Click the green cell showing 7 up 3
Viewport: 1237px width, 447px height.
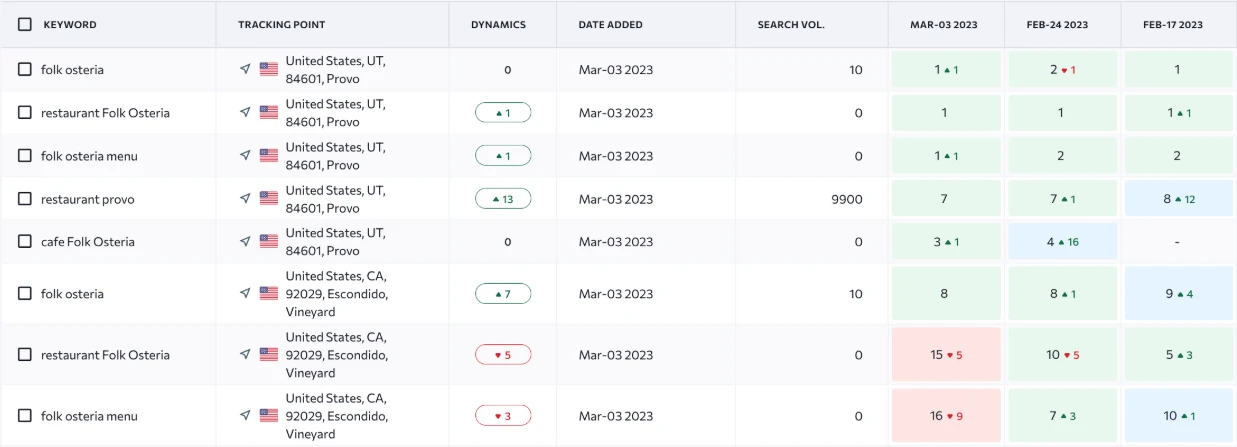tap(1062, 416)
